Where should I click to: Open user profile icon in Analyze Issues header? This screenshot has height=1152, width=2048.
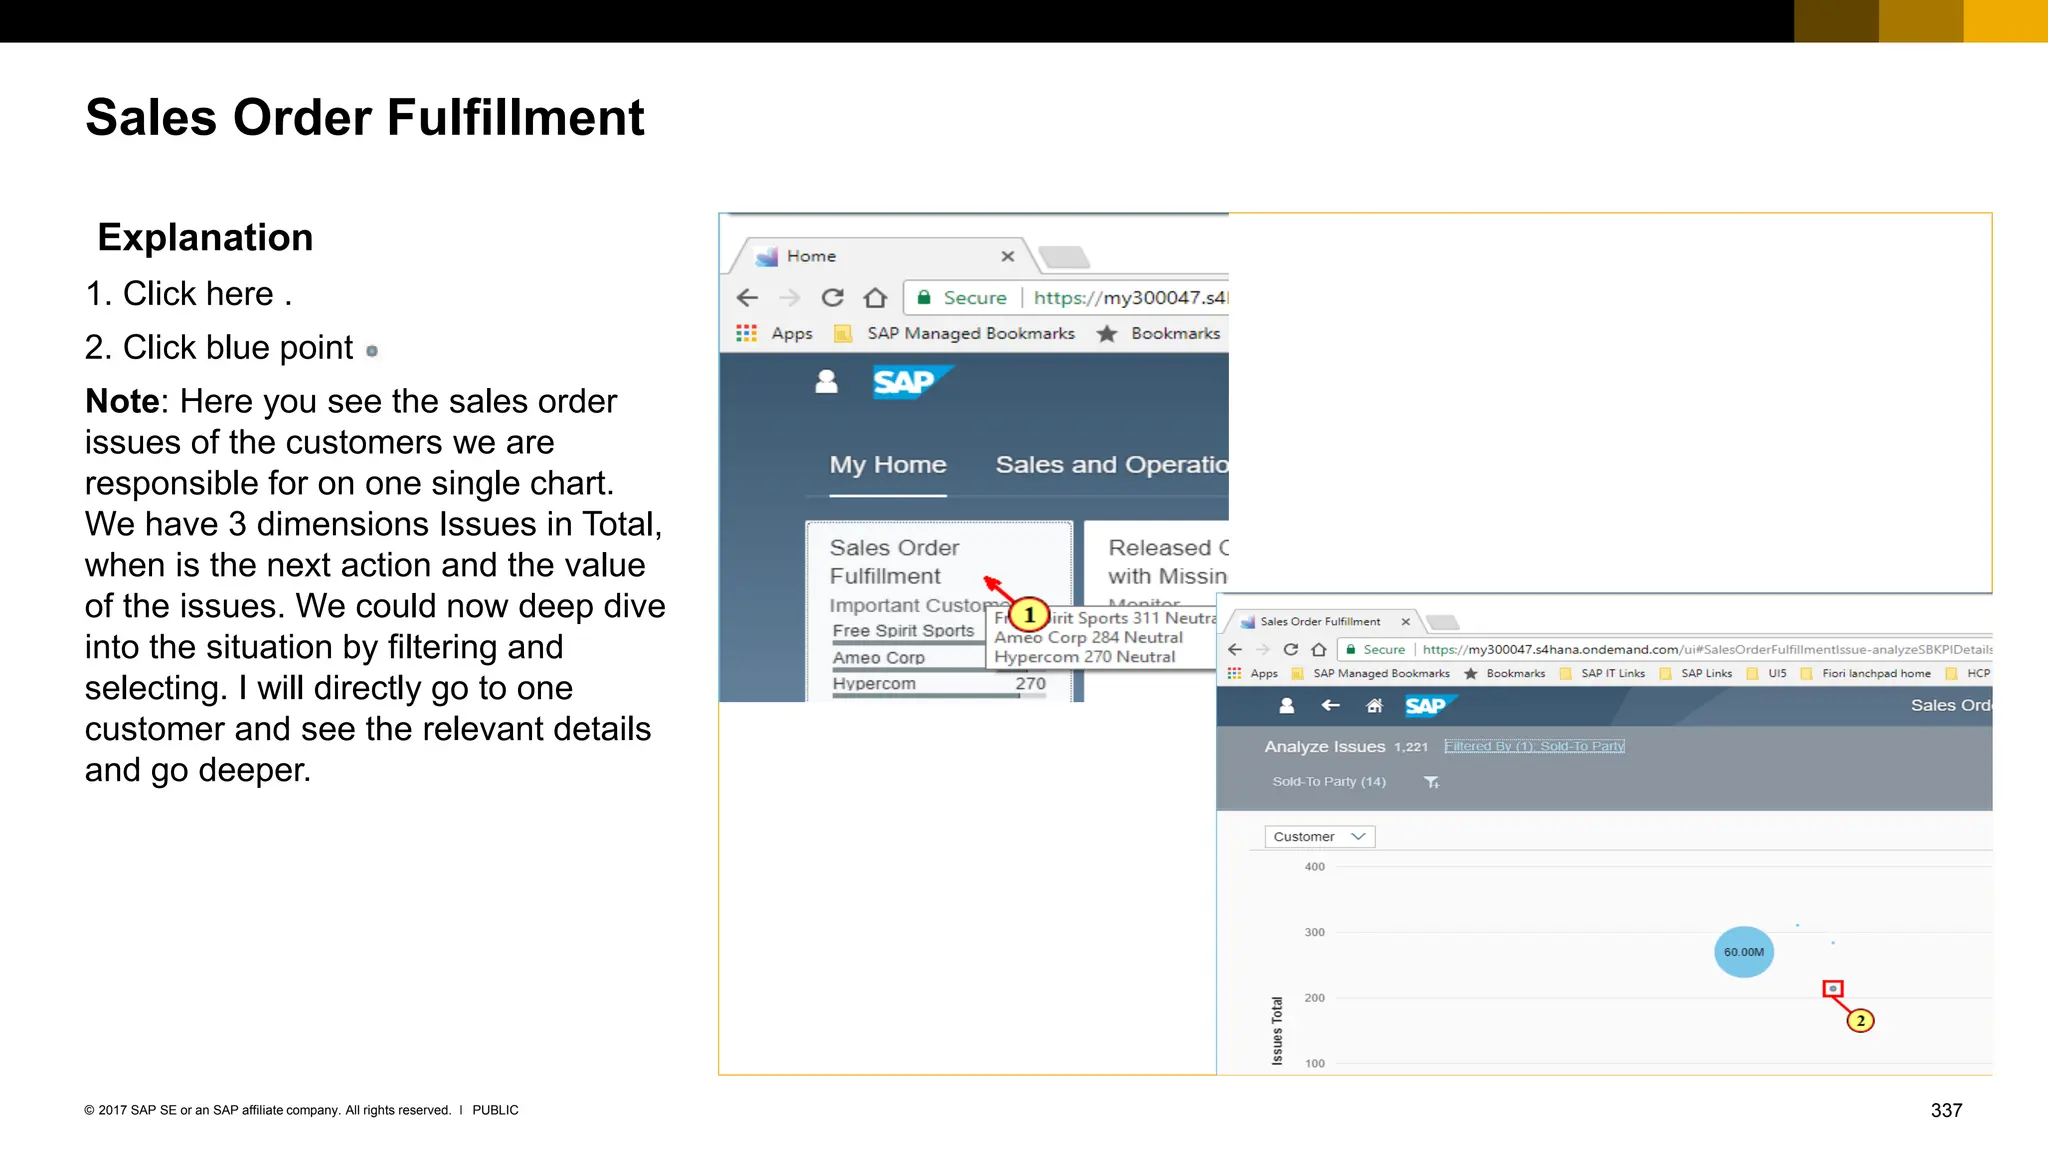1287,706
